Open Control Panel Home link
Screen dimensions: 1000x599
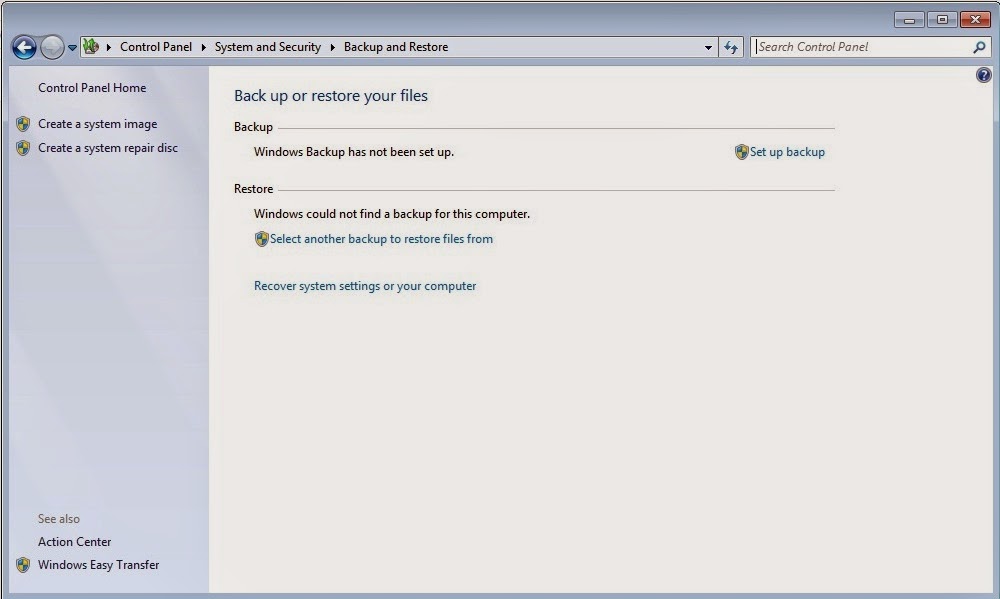click(92, 87)
